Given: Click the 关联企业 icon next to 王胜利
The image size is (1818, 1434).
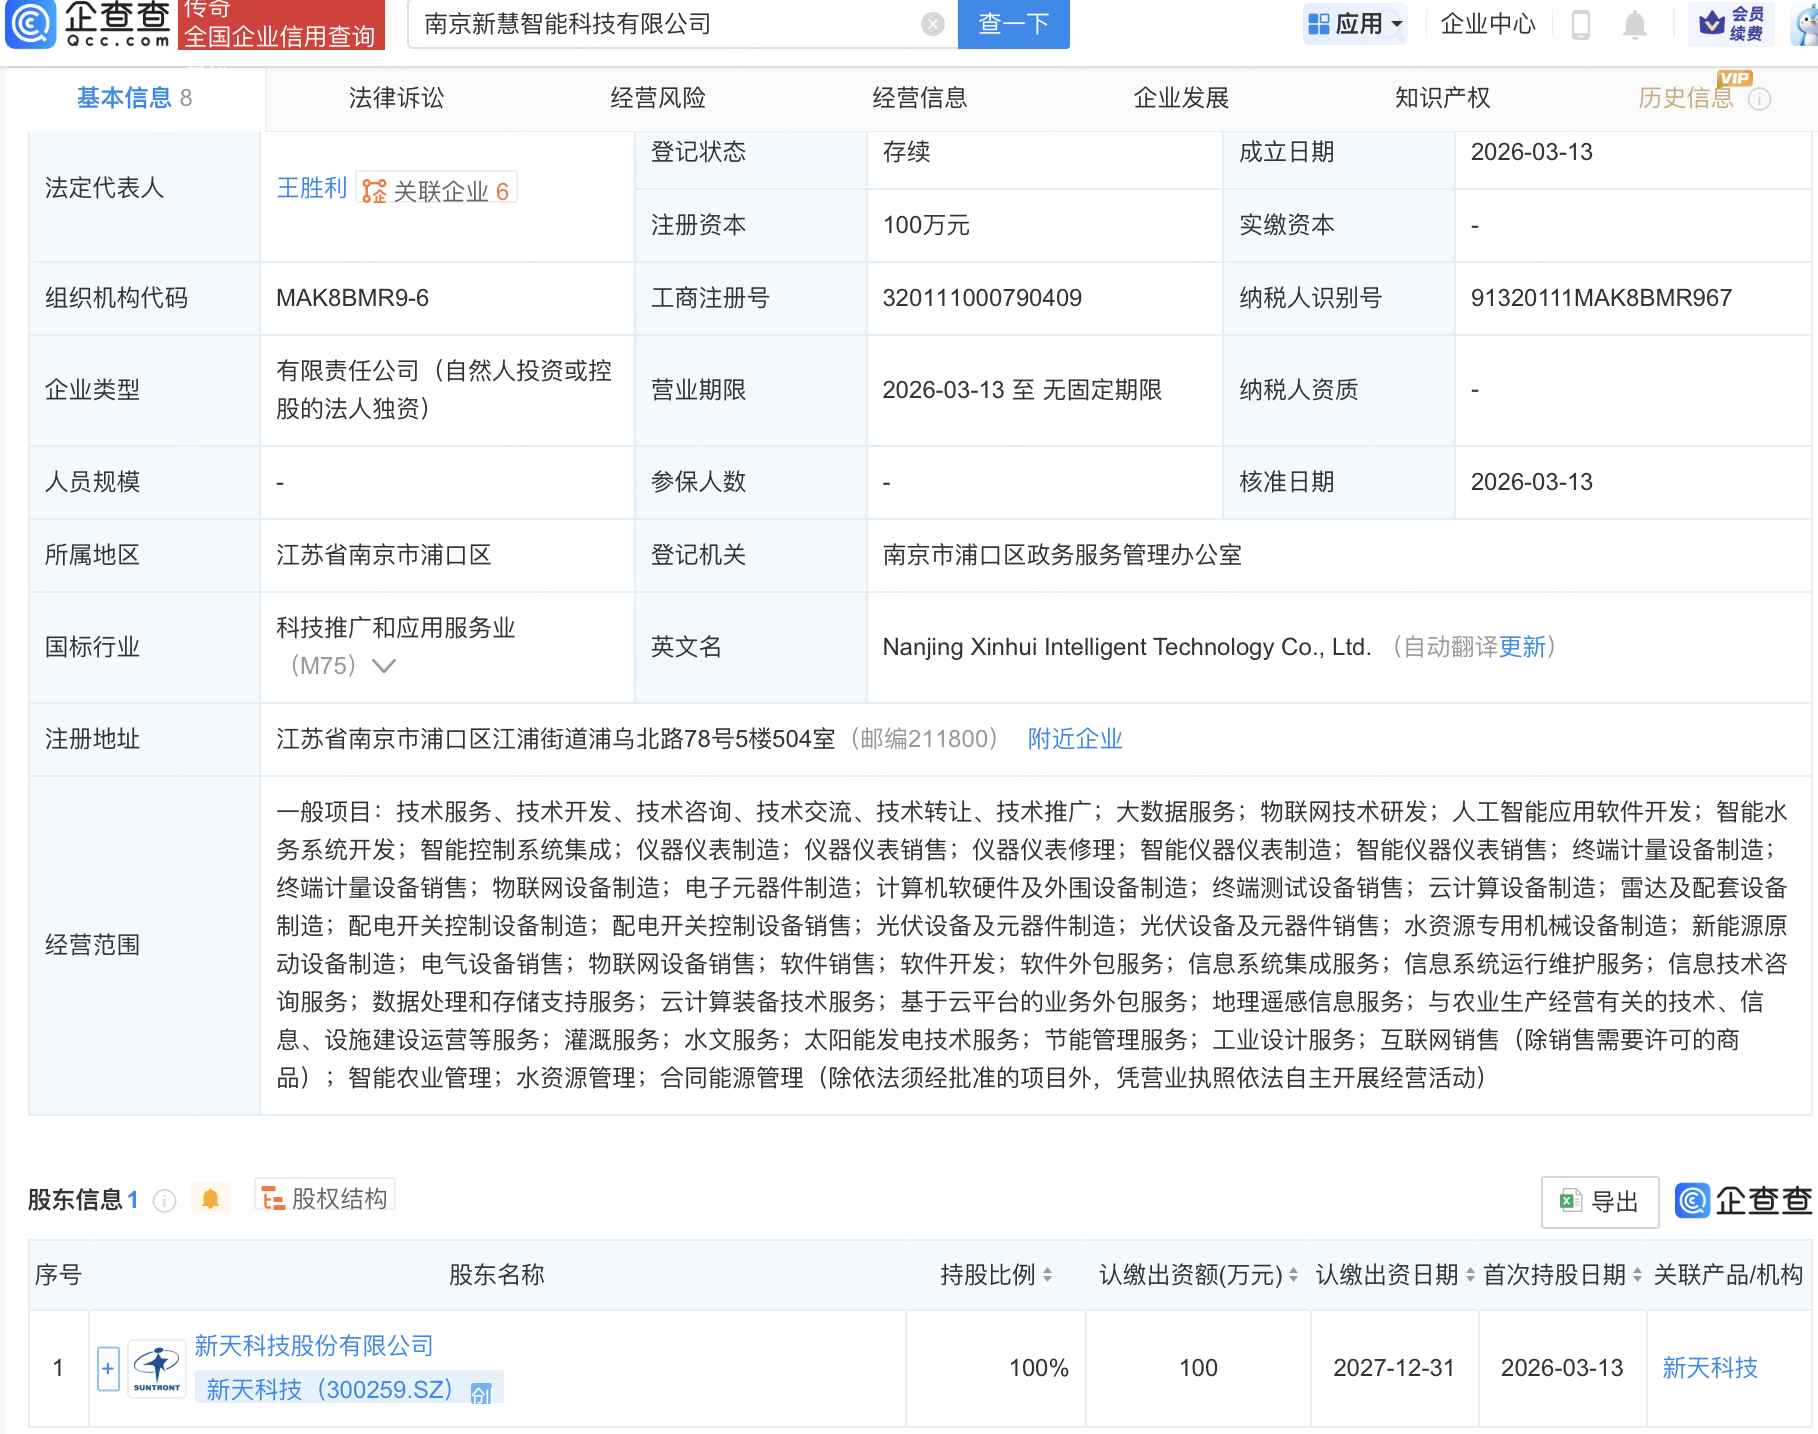Looking at the screenshot, I should pos(373,187).
